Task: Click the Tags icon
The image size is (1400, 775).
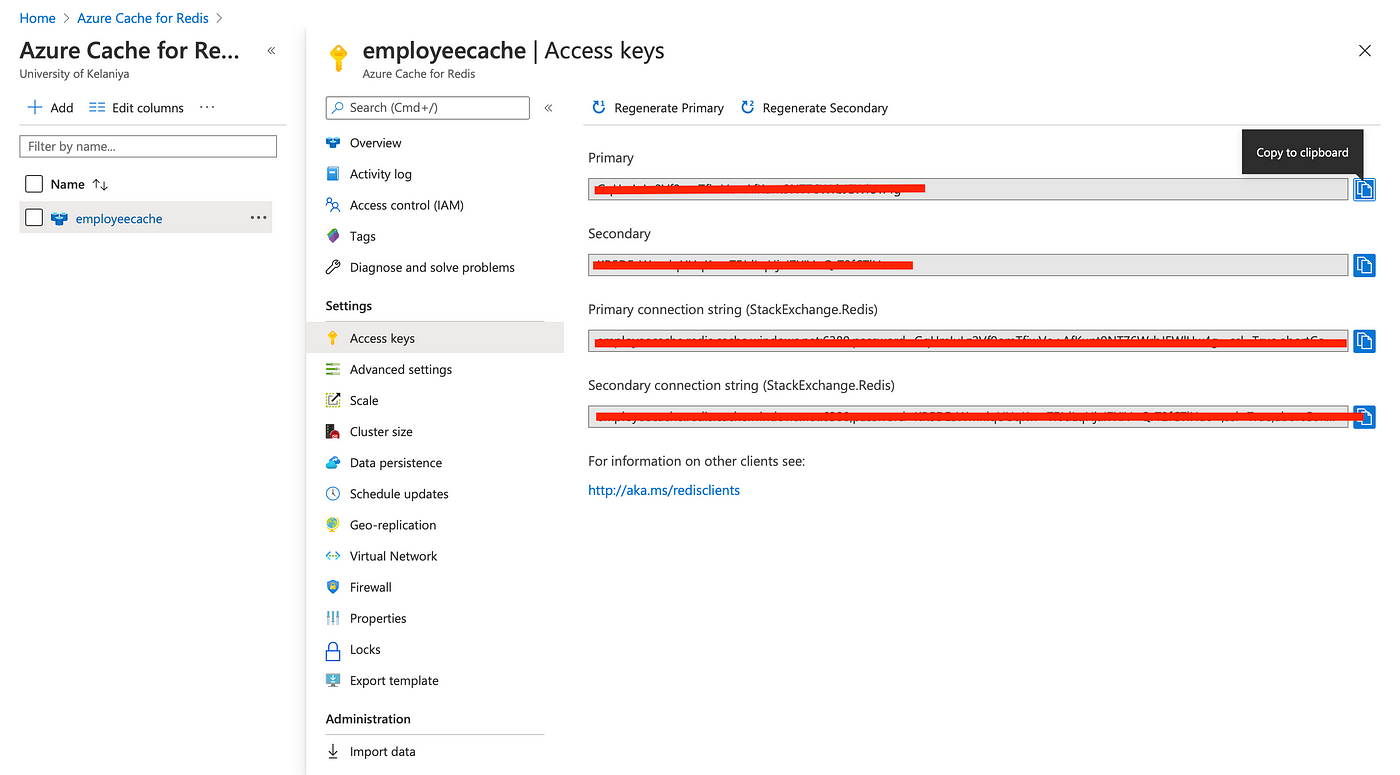Action: 333,236
